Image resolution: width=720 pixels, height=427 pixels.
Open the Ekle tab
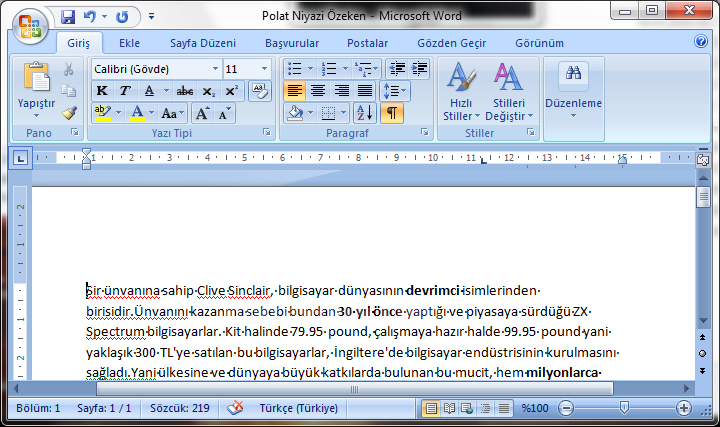(129, 43)
